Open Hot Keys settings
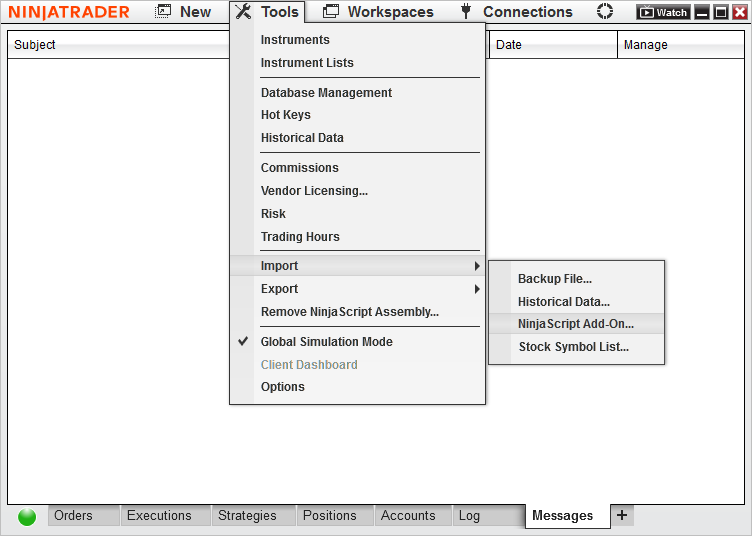Image resolution: width=752 pixels, height=536 pixels. [285, 115]
